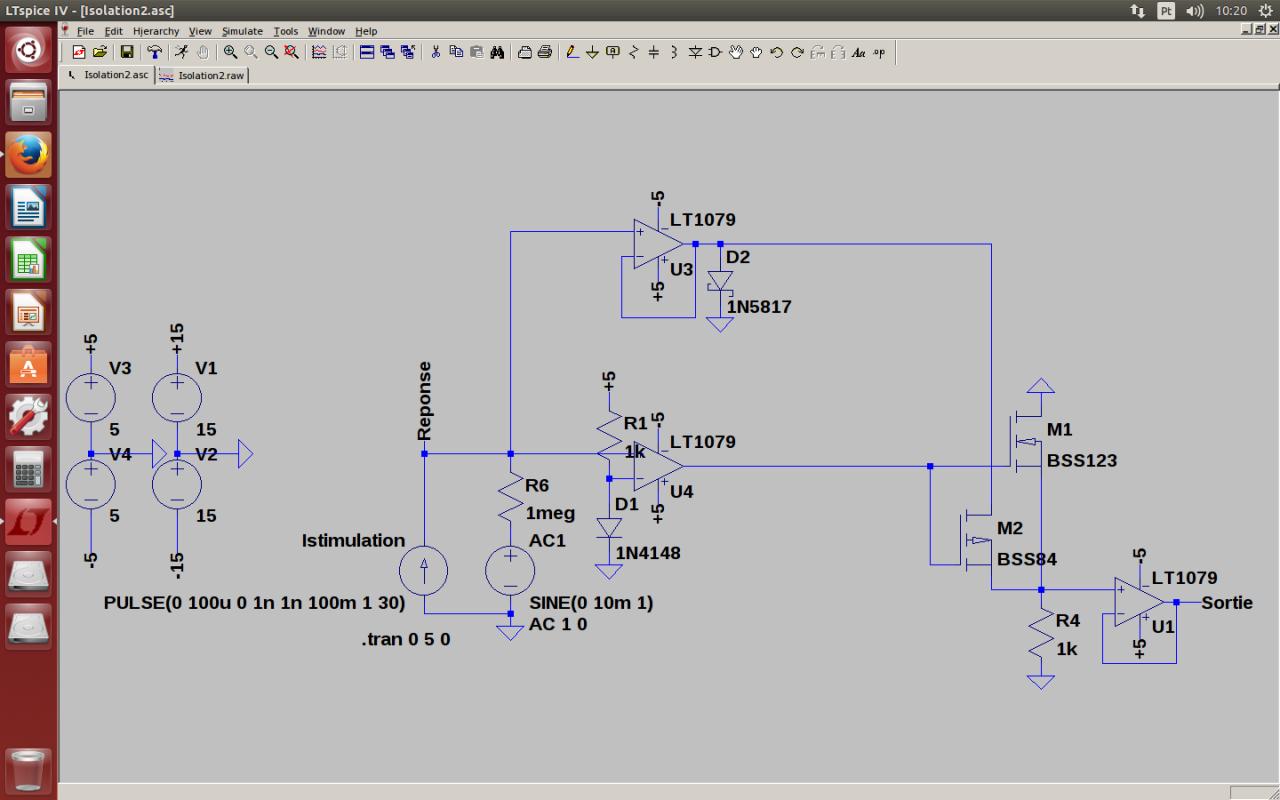The image size is (1280, 800).
Task: Click the Reponse net label
Action: point(424,401)
